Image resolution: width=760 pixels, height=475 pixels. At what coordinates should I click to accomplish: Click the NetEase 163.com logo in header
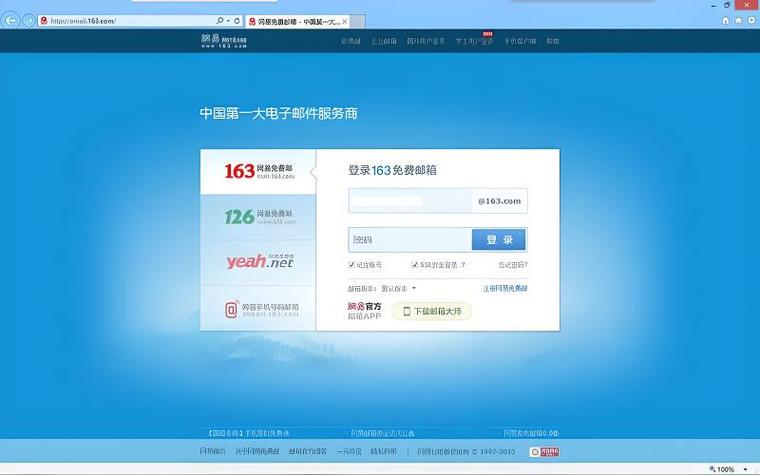224,41
